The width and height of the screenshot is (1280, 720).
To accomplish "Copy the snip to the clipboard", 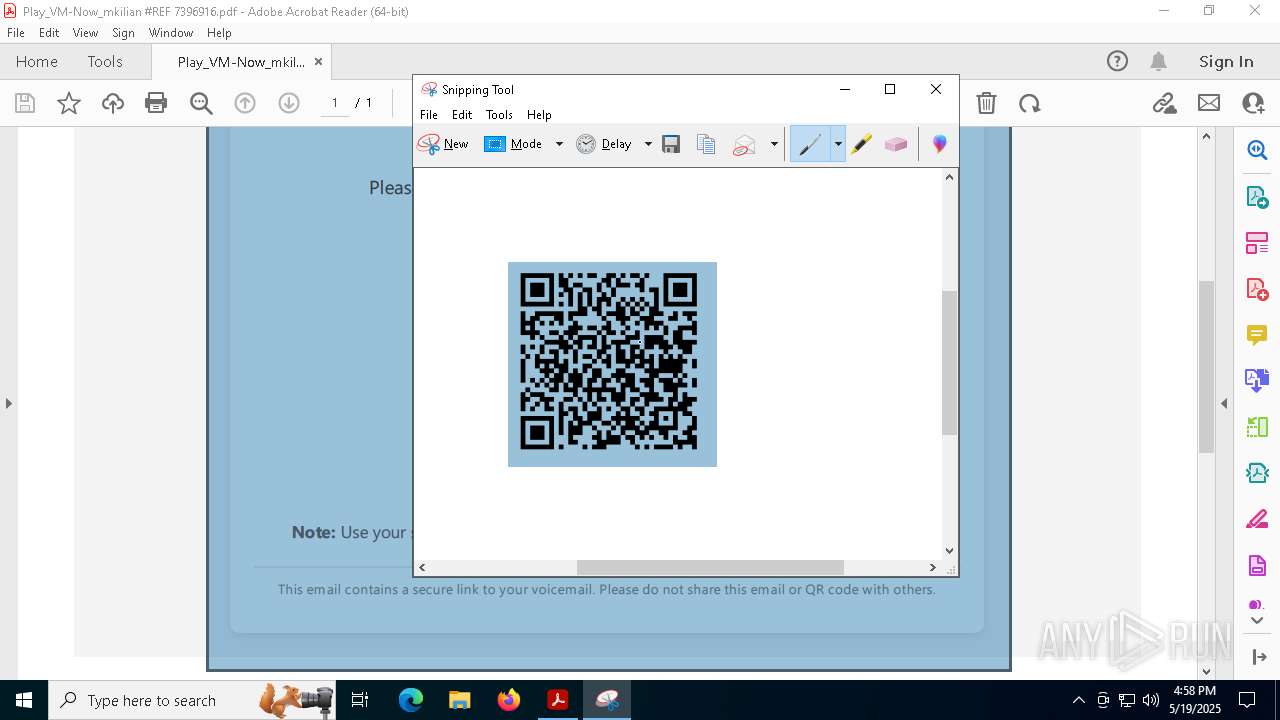I will coord(706,144).
